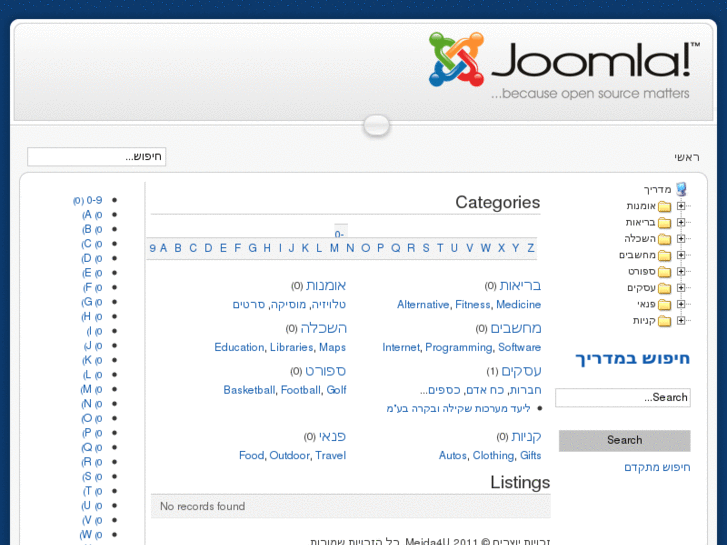The image size is (727, 545).
Task: Open the קניות category heading
Action: (526, 436)
